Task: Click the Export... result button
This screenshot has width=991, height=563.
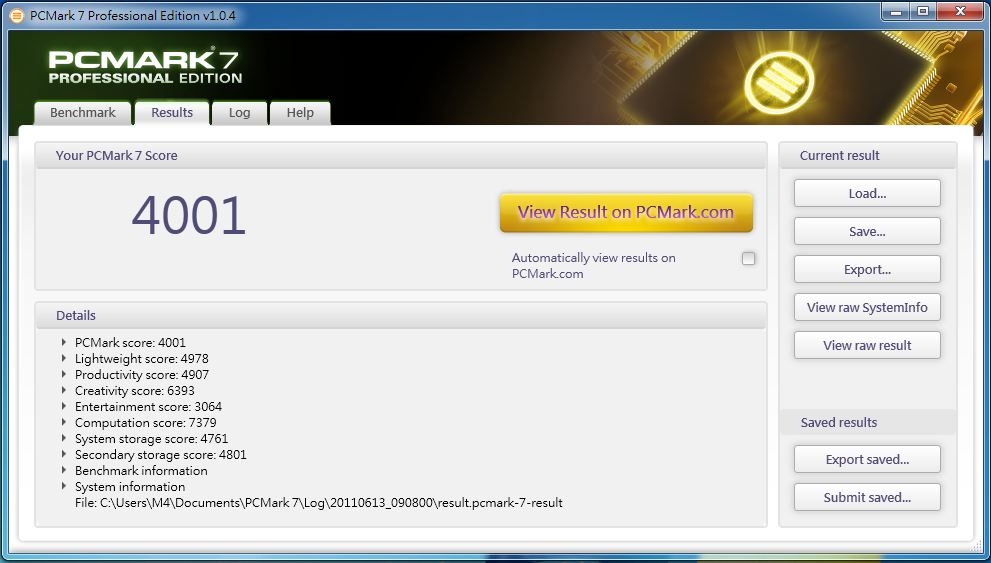Action: pyautogui.click(x=867, y=270)
